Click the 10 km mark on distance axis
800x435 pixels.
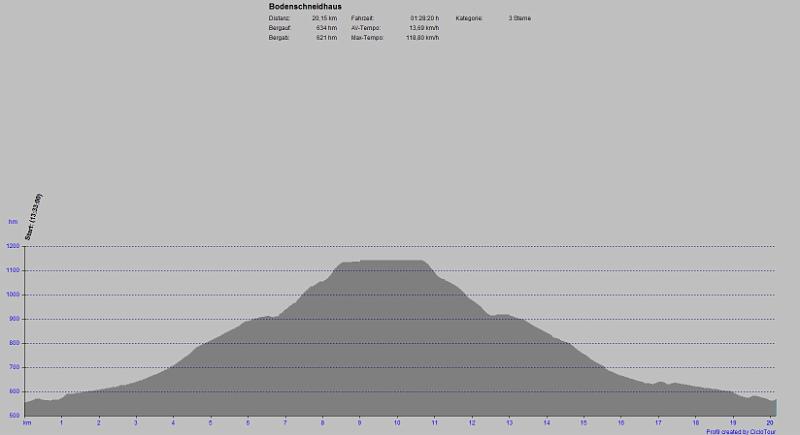[397, 424]
